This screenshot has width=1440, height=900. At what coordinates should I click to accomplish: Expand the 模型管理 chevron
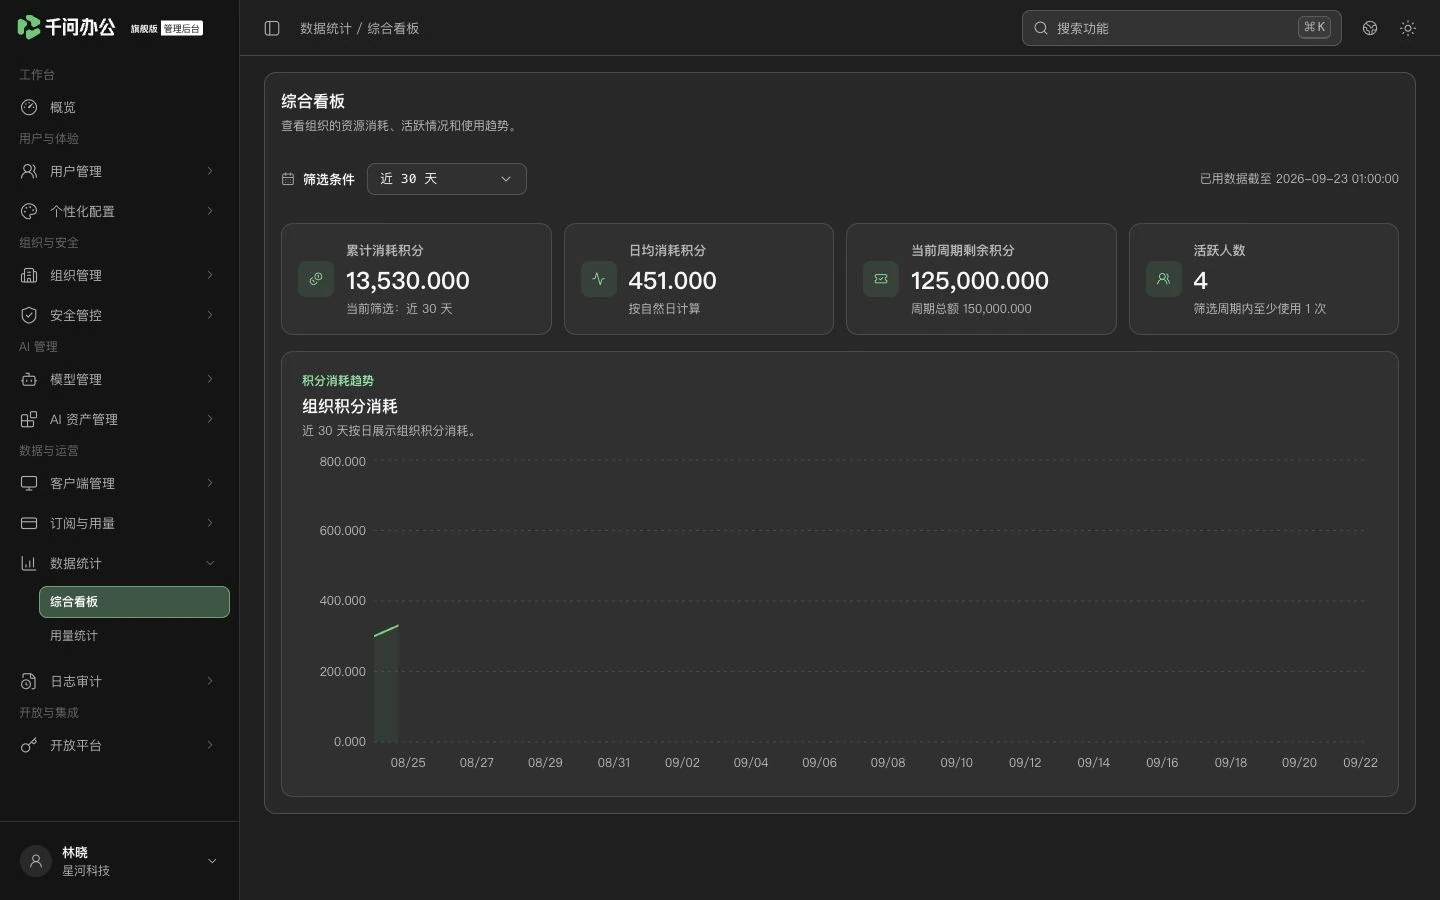210,379
